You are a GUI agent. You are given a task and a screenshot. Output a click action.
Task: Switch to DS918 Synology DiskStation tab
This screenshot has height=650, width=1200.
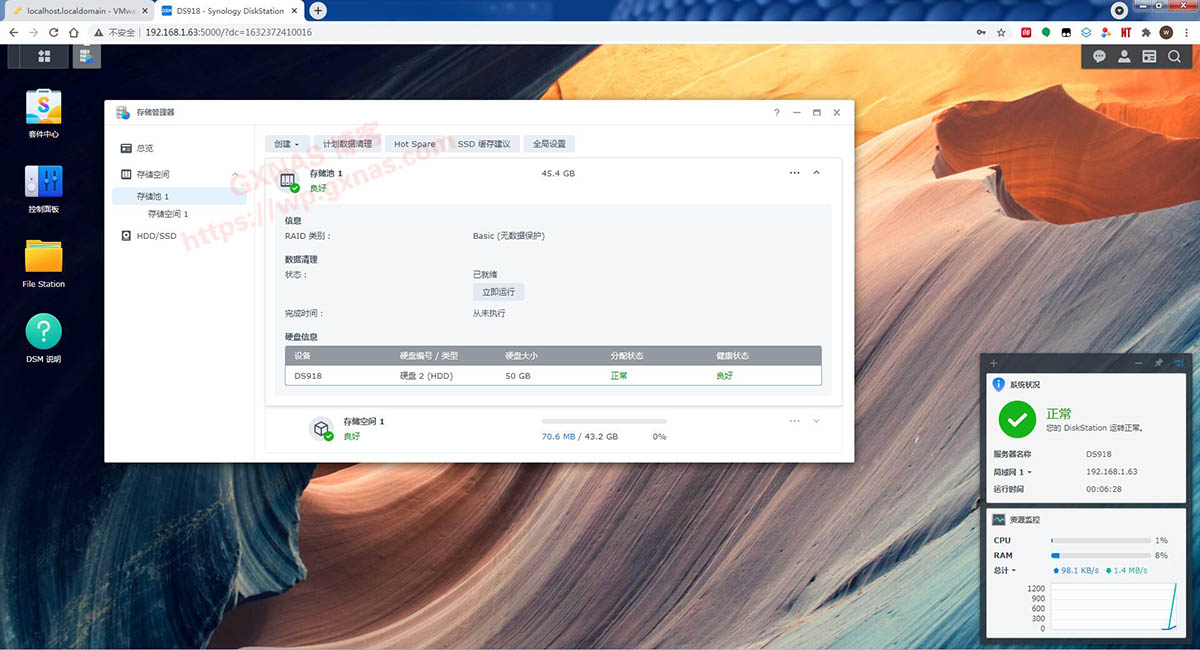click(229, 10)
